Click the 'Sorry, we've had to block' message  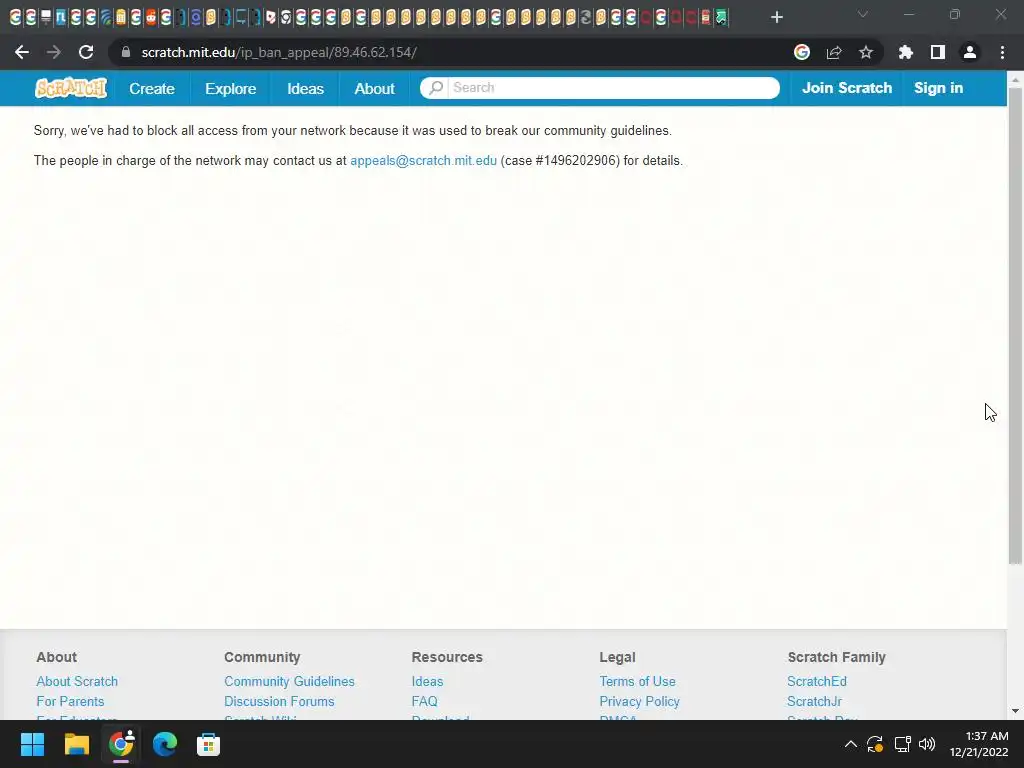tap(353, 131)
